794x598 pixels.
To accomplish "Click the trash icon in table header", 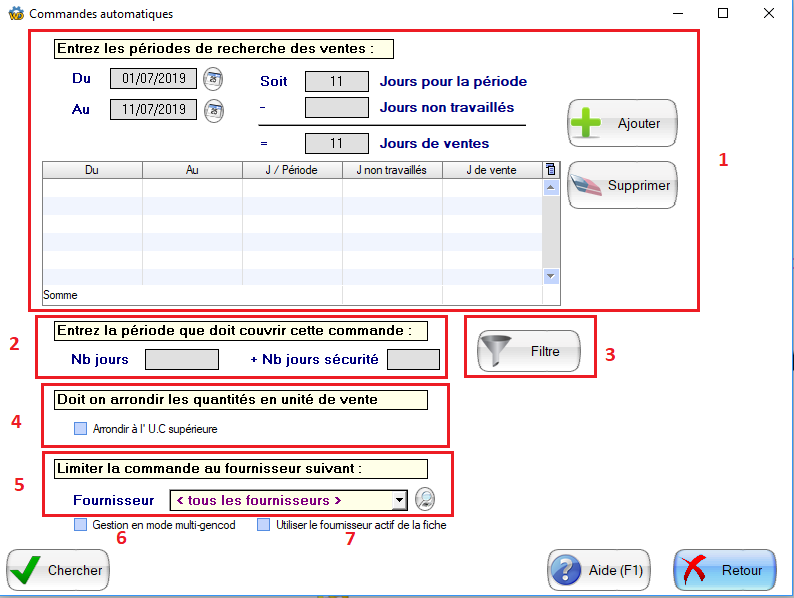I will tap(550, 170).
